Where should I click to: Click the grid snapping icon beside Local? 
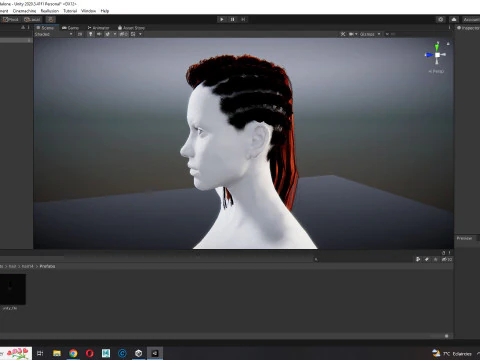(x=51, y=19)
